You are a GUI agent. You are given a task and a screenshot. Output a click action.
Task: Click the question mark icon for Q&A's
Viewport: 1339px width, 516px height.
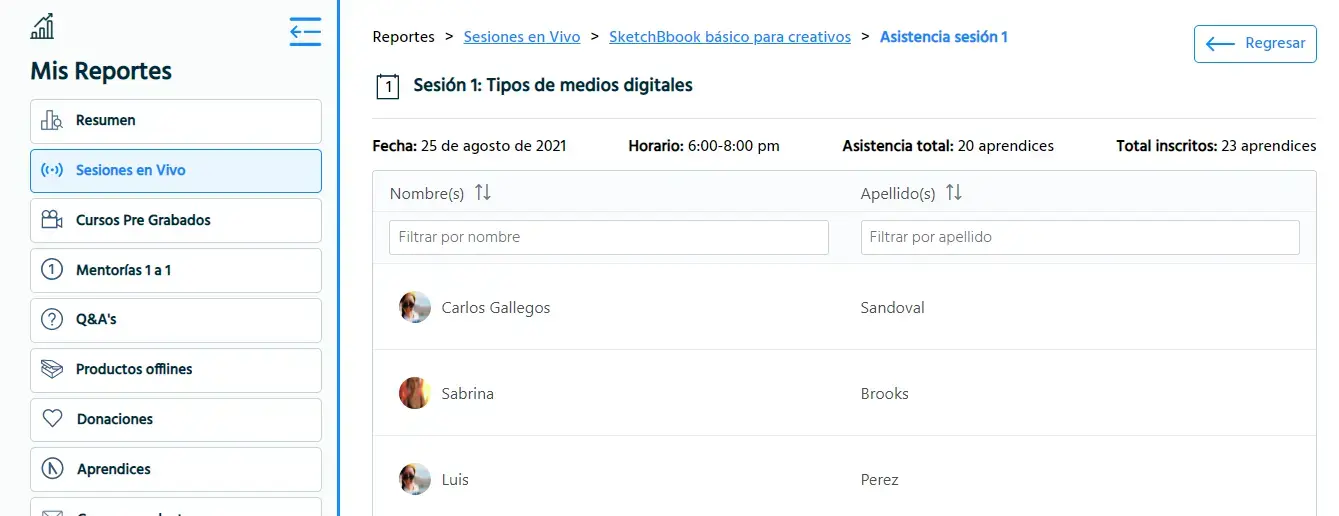point(52,320)
